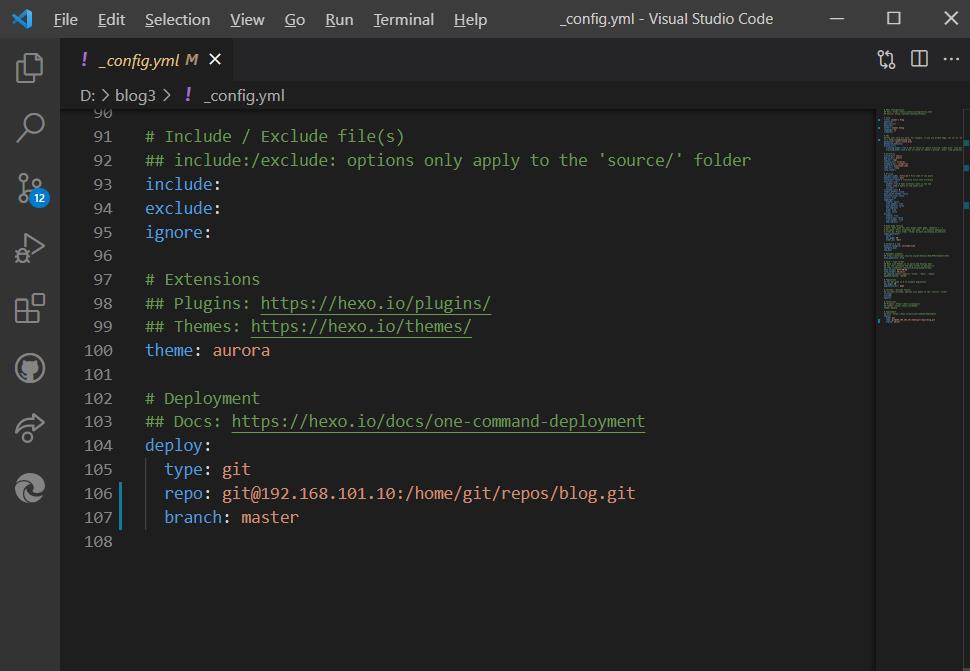Open the Run and Debug view
Screen dimensions: 970x671
29,247
